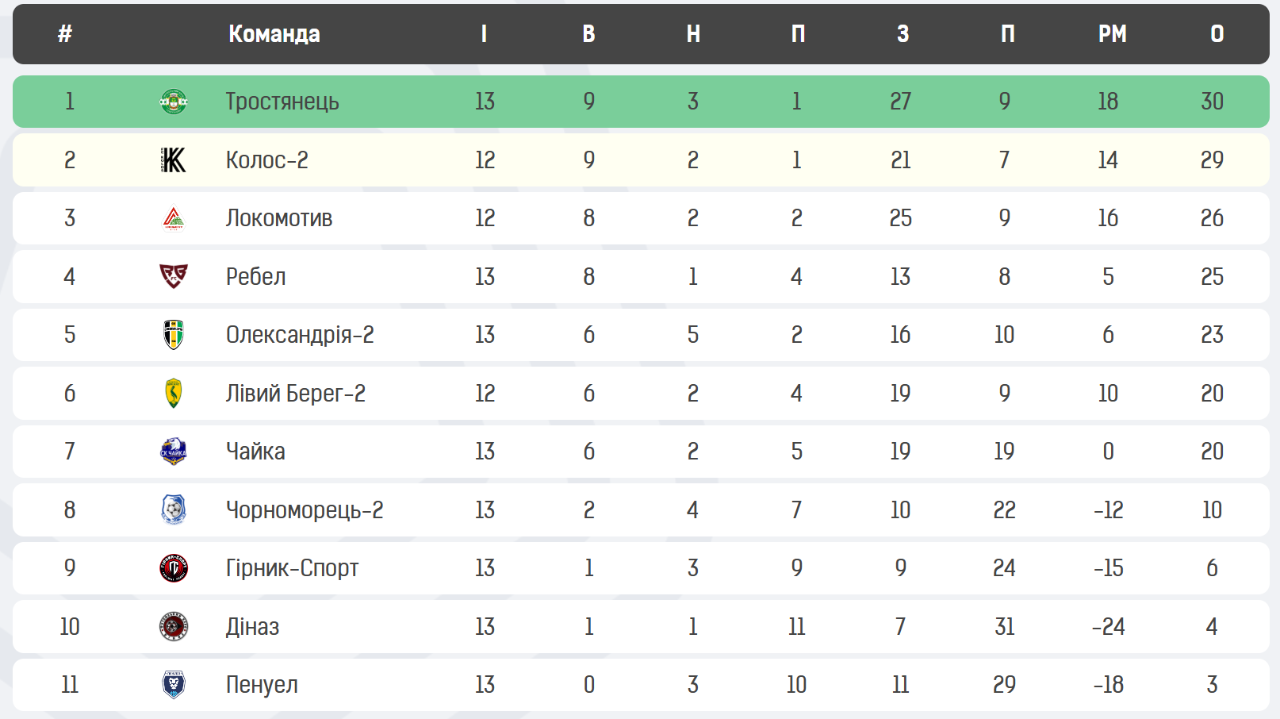
Task: Click the Команда column header
Action: 274,34
